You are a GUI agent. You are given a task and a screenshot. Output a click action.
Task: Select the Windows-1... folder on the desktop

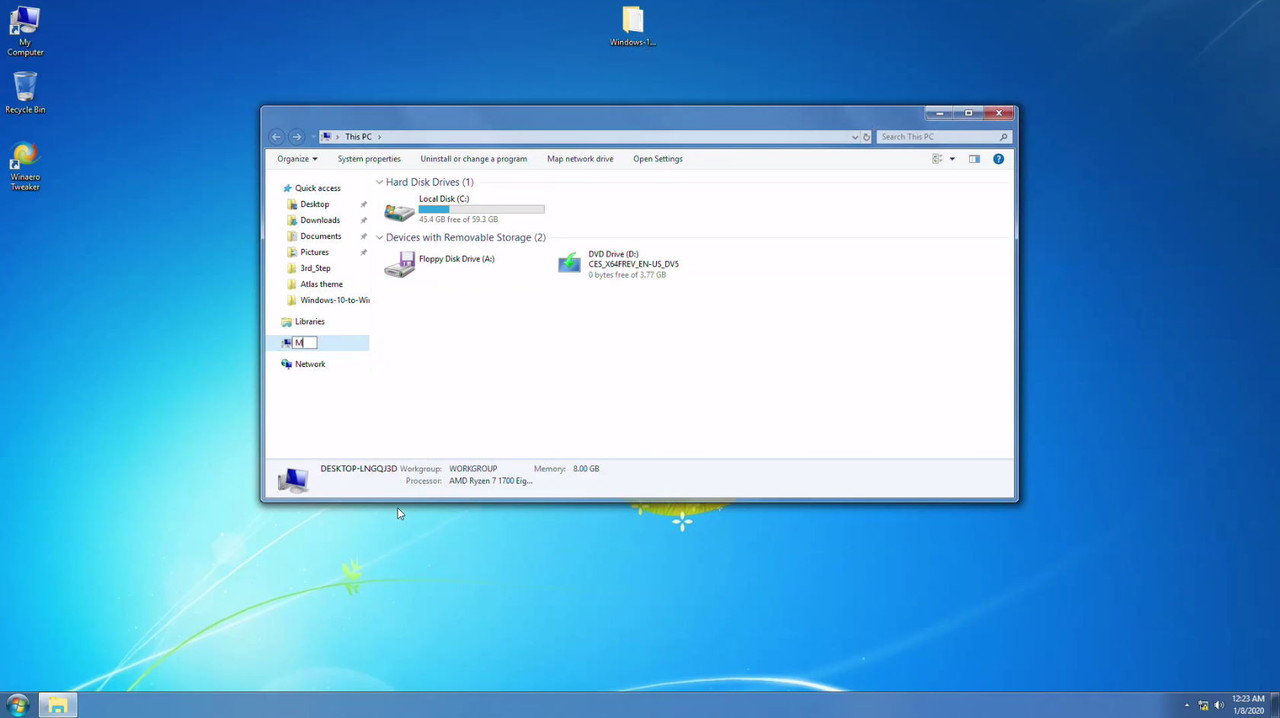point(633,27)
